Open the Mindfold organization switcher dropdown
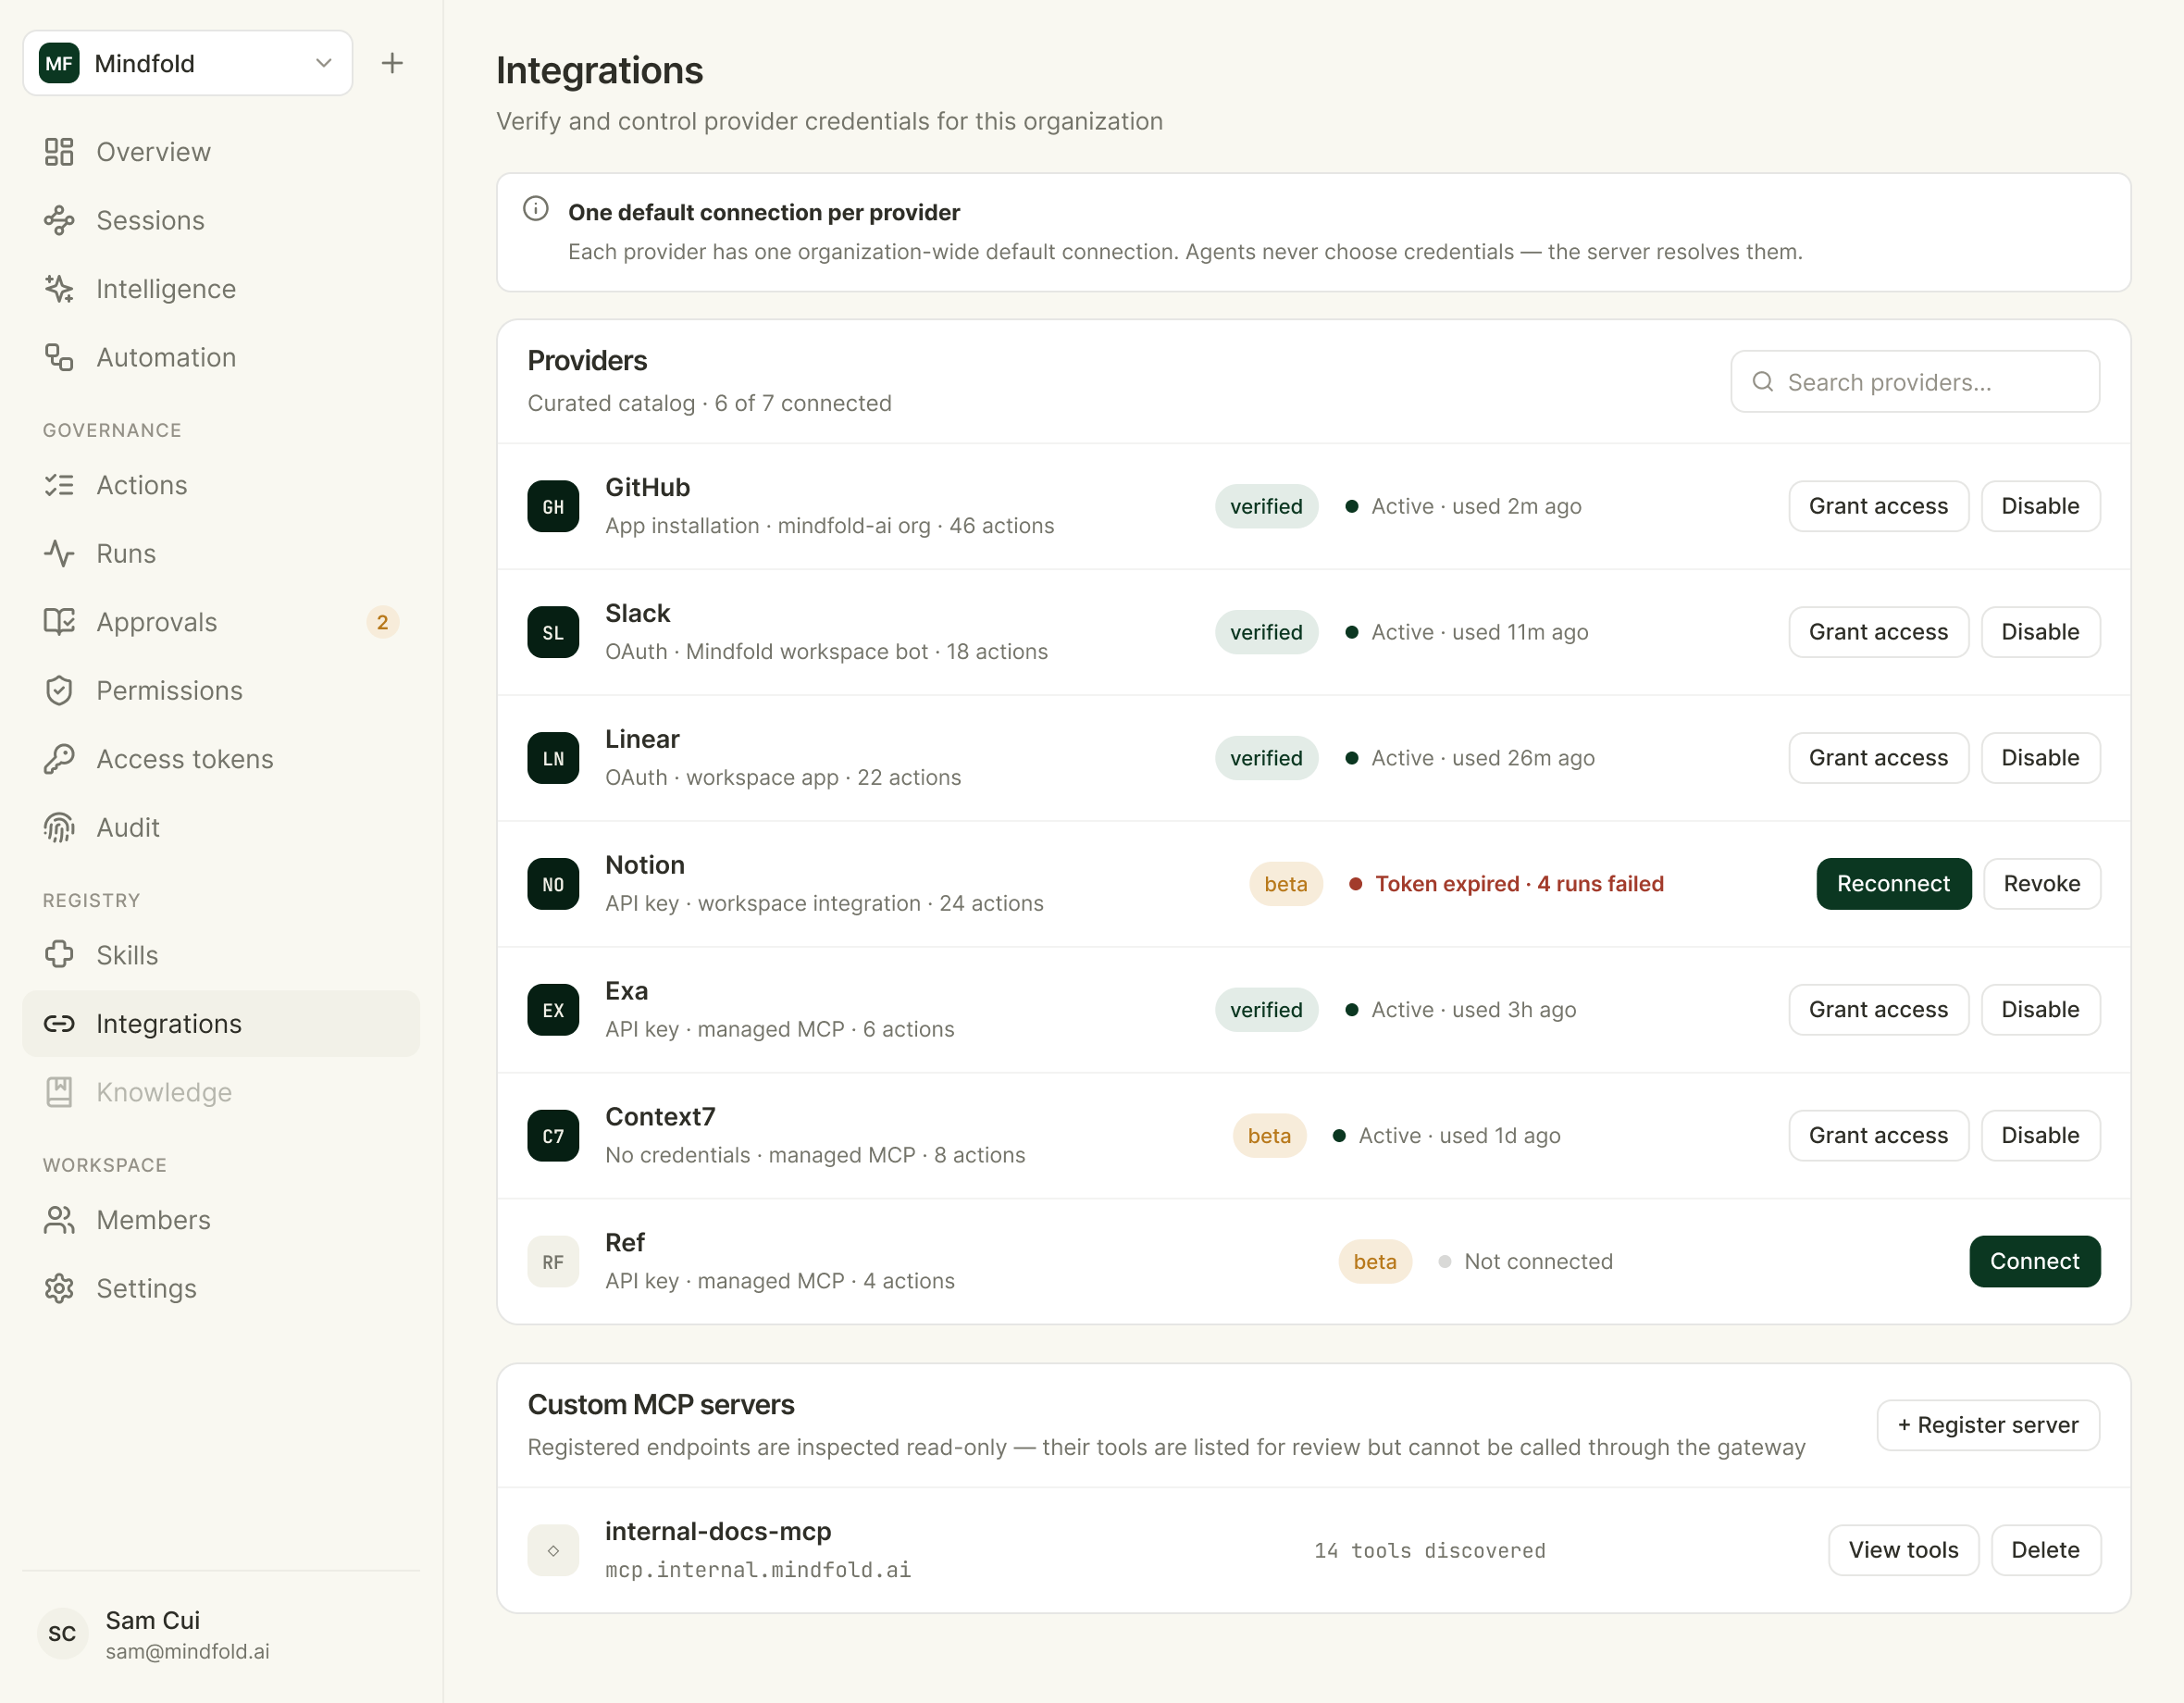The height and width of the screenshot is (1703, 2184). pos(187,63)
